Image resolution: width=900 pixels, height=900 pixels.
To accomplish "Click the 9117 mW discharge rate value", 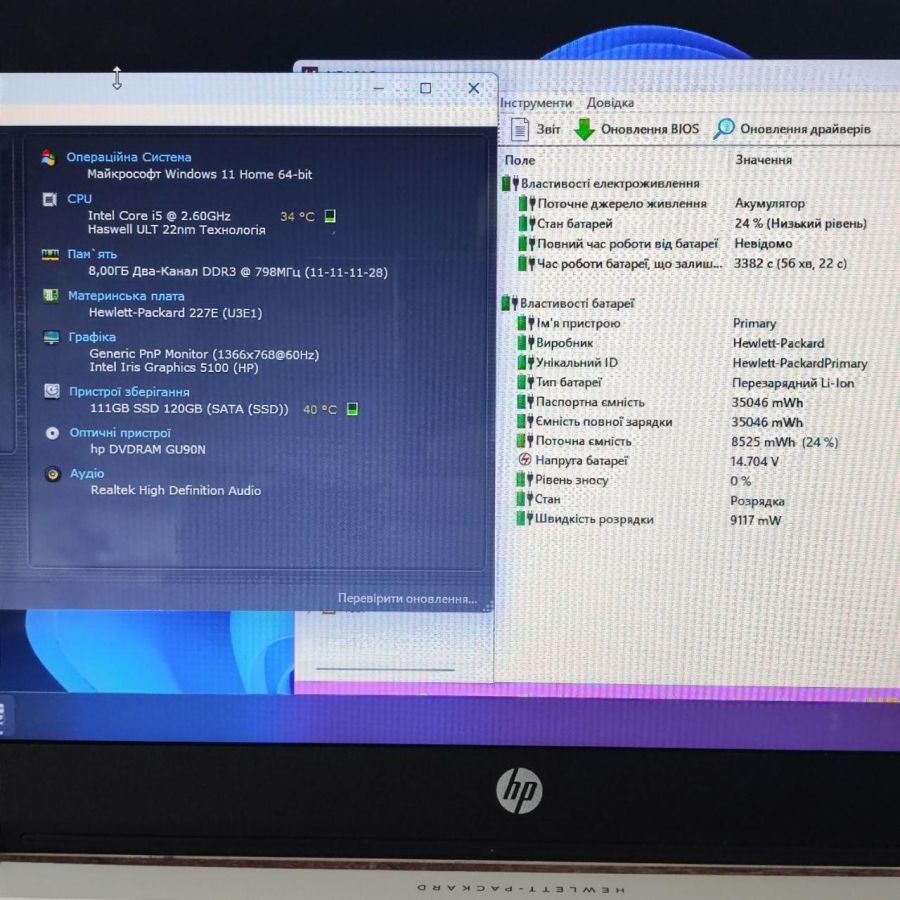I will (x=755, y=520).
